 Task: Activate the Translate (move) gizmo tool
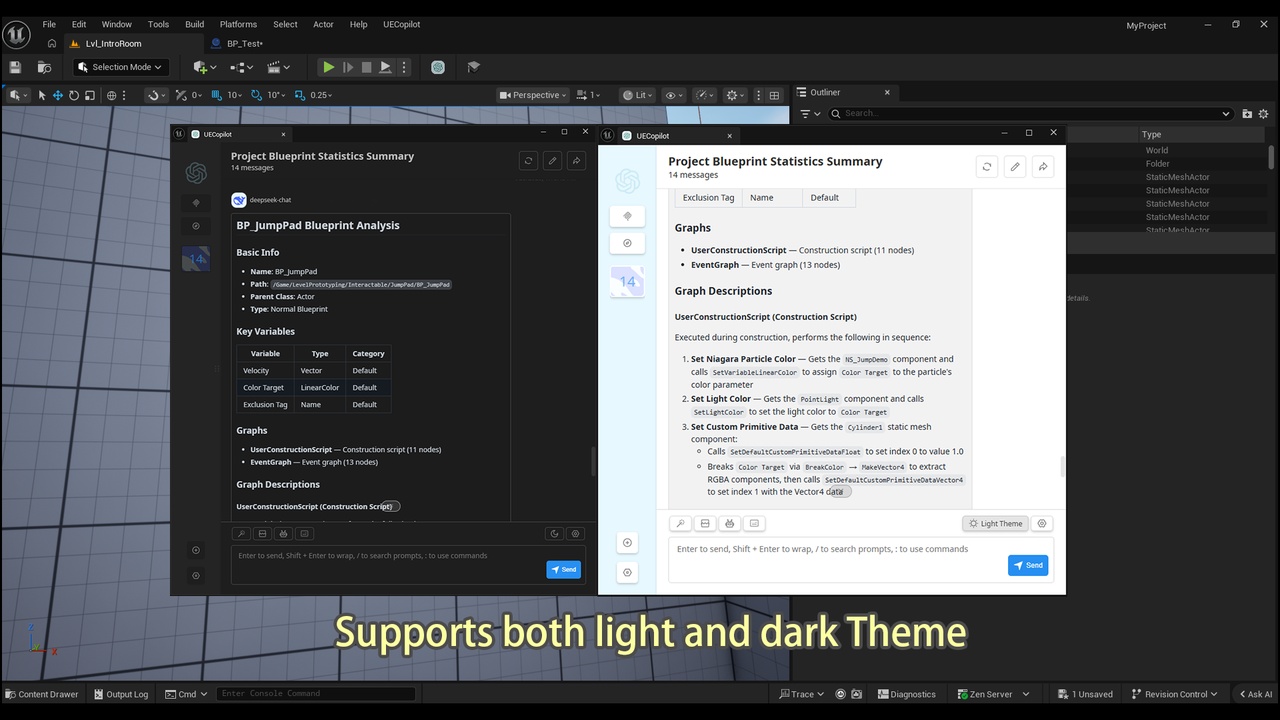[58, 95]
